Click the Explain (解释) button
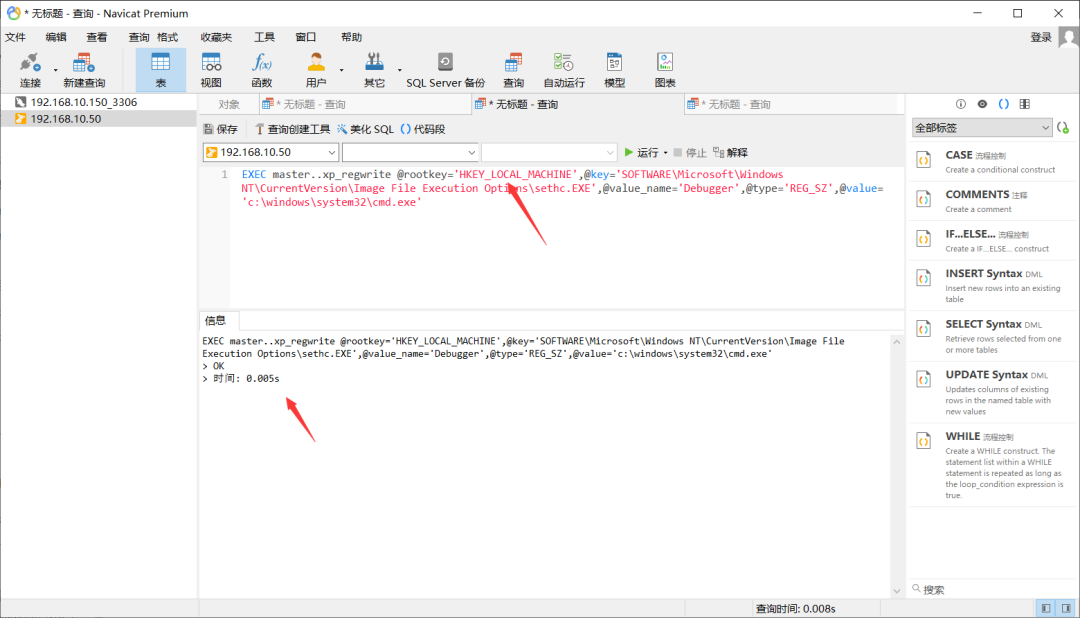Image resolution: width=1080 pixels, height=618 pixels. coord(730,152)
